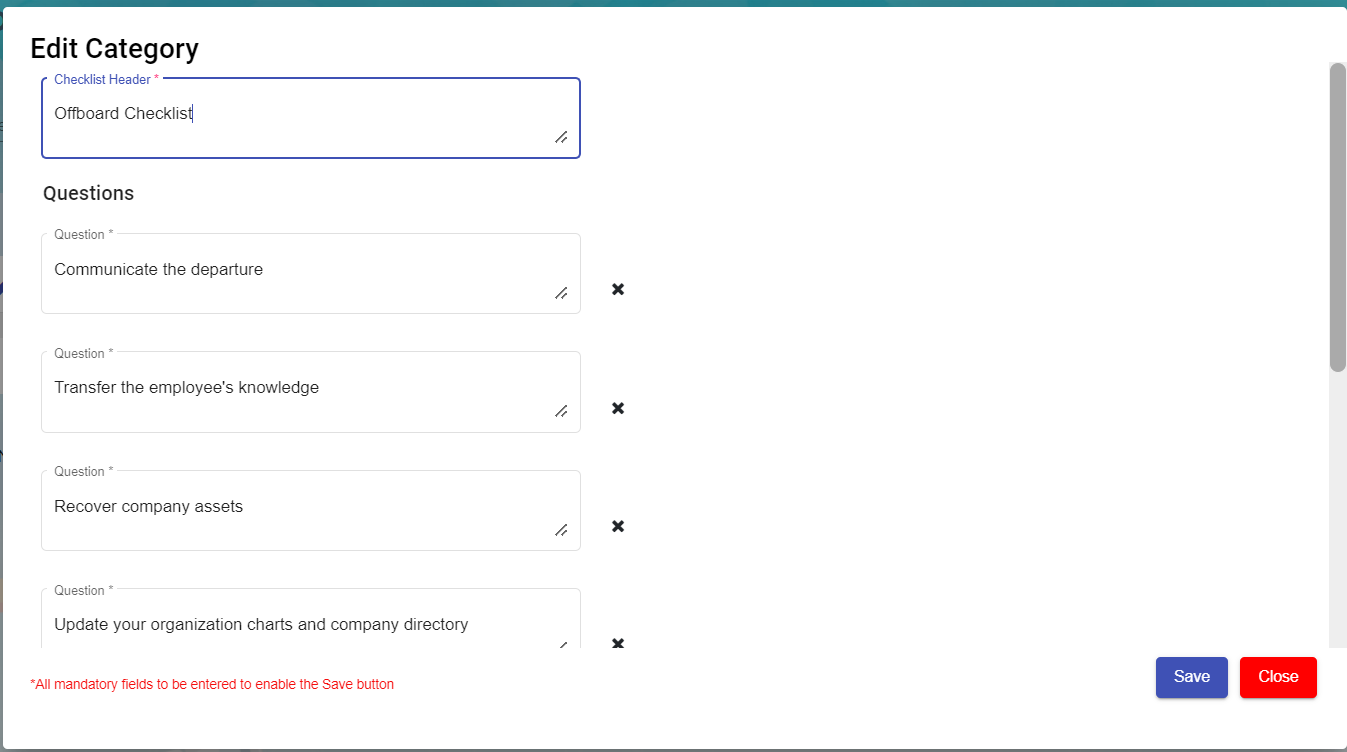Click resize grip in "Communicate the departure" box
The image size is (1347, 752).
[561, 293]
